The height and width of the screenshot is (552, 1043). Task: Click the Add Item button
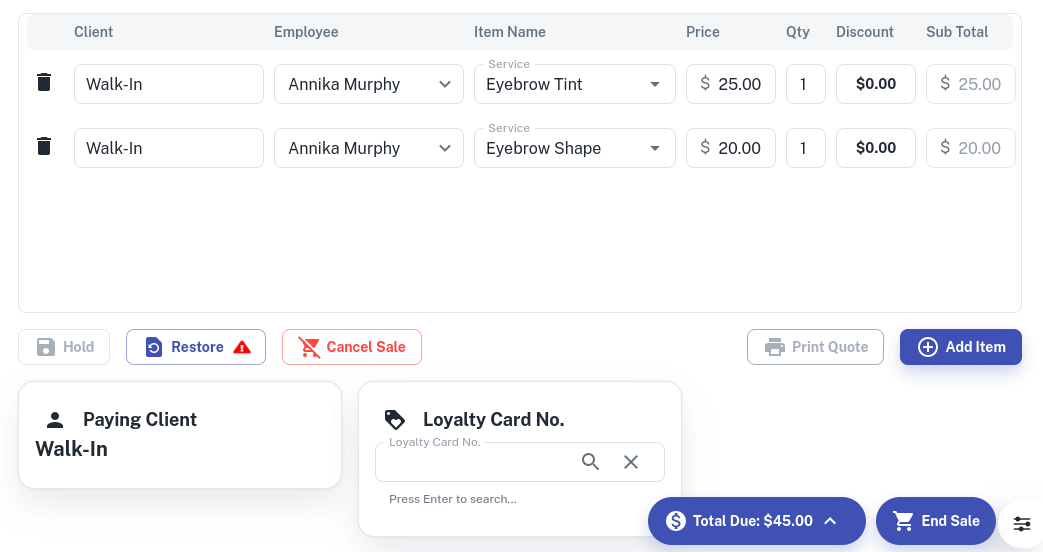click(x=960, y=347)
